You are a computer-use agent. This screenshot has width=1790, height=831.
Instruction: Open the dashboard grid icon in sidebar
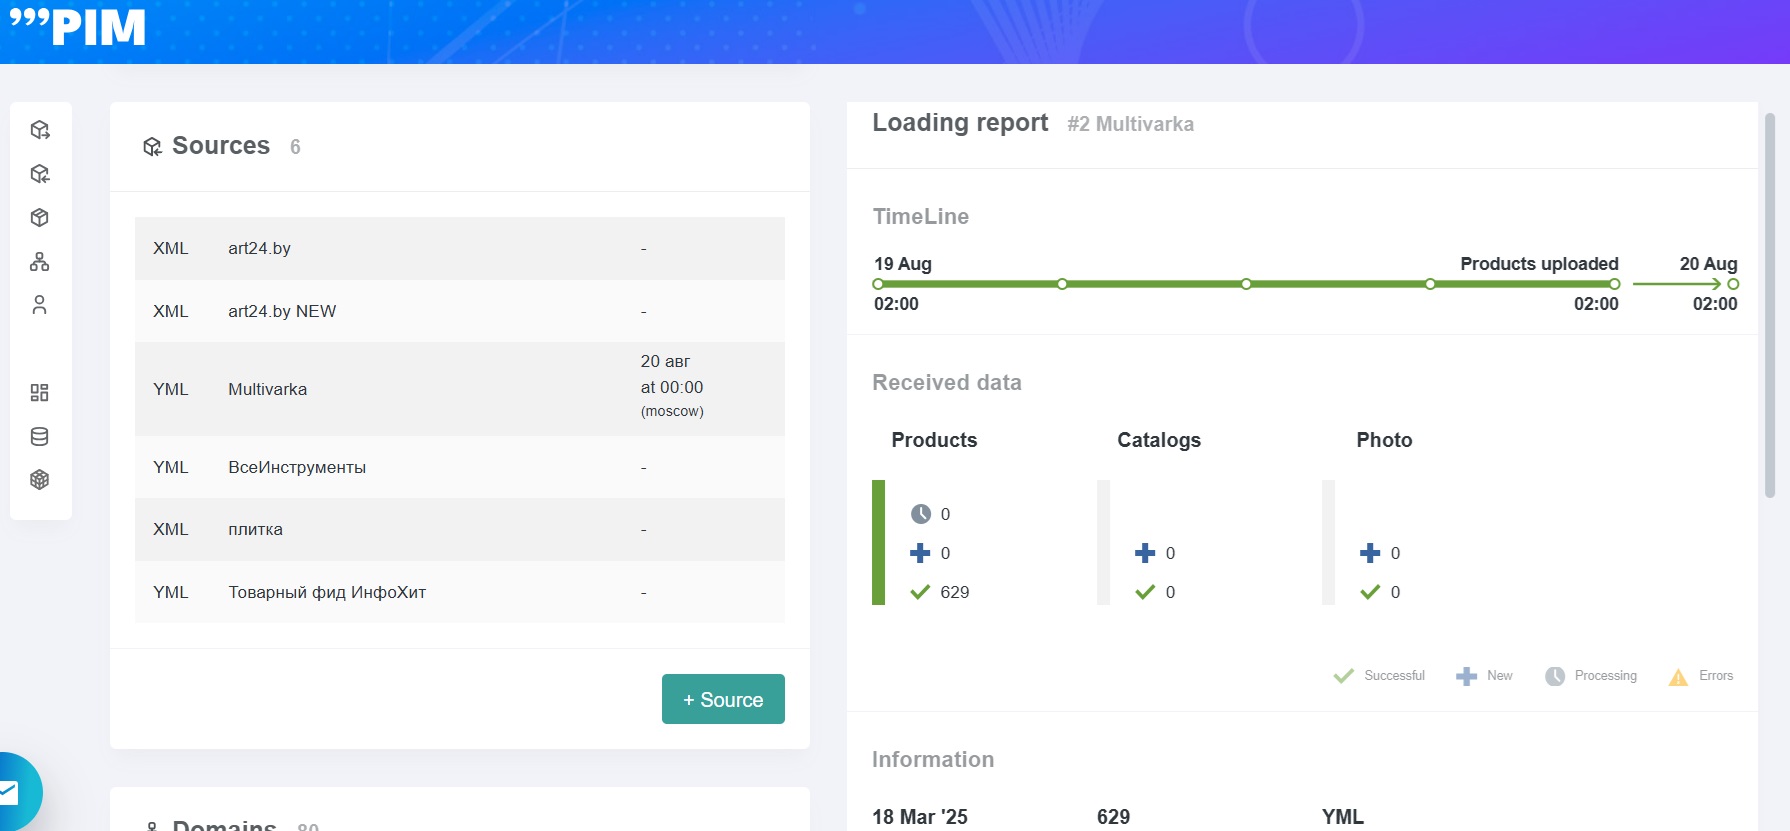click(x=40, y=392)
